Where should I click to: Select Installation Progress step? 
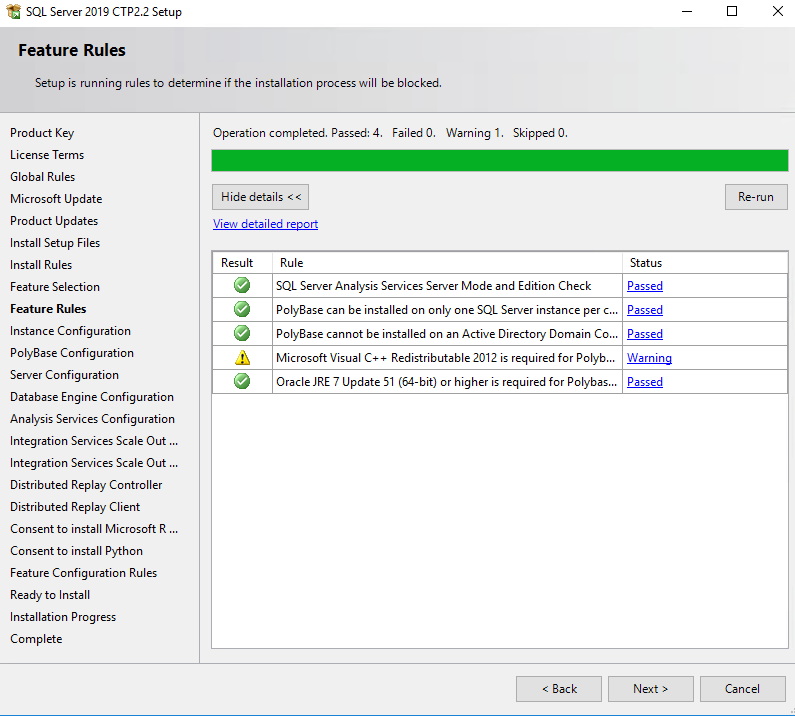63,617
